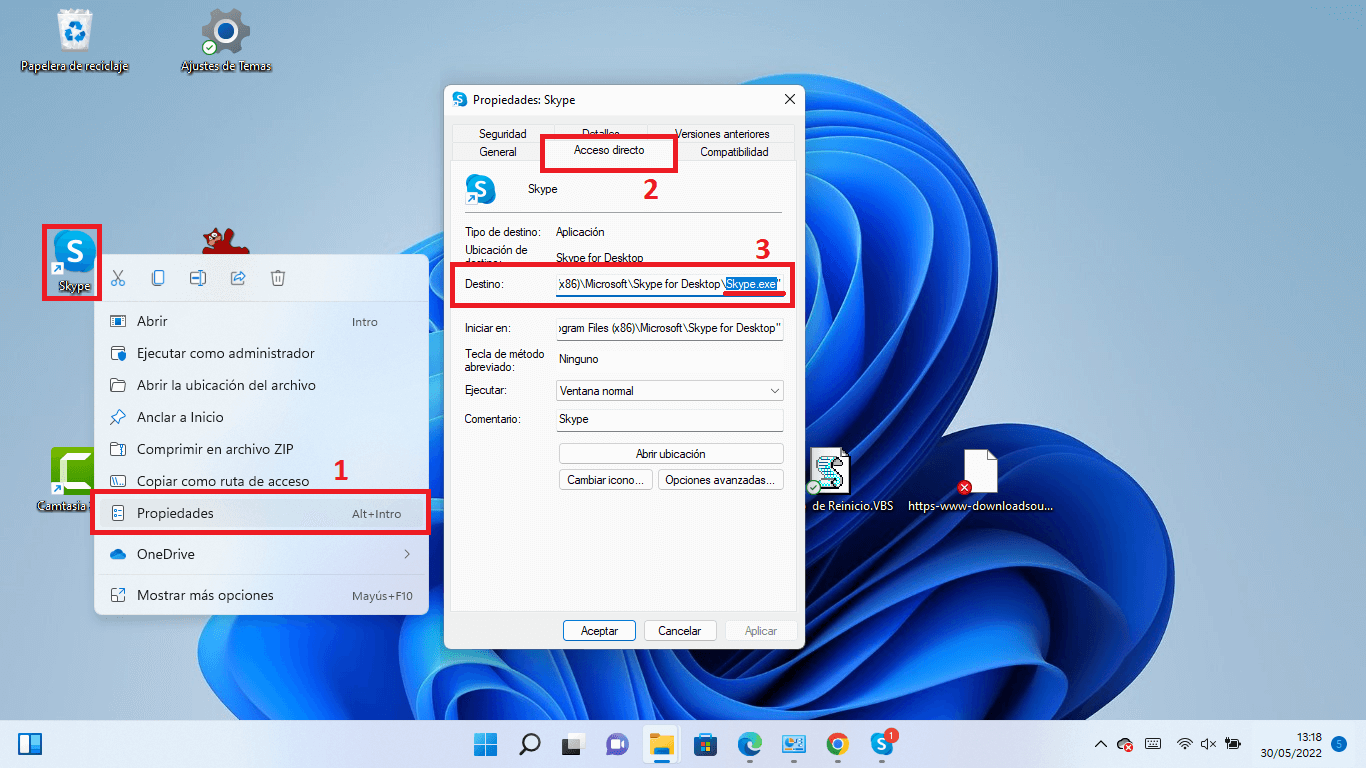
Task: Switch to the Seguridad tab
Action: point(502,134)
